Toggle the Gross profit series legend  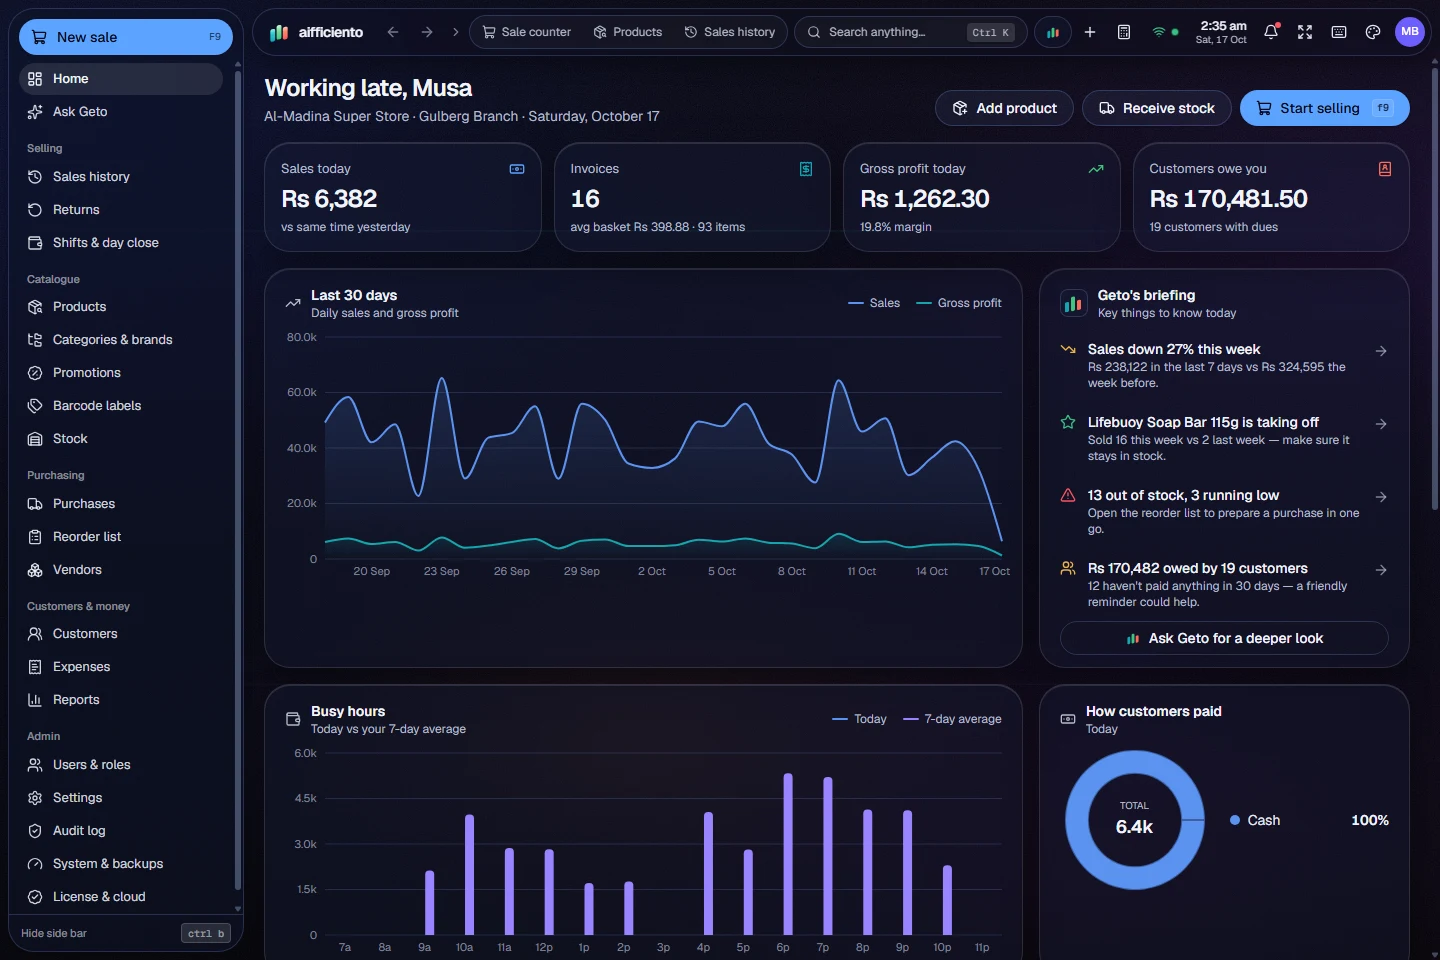(x=959, y=303)
